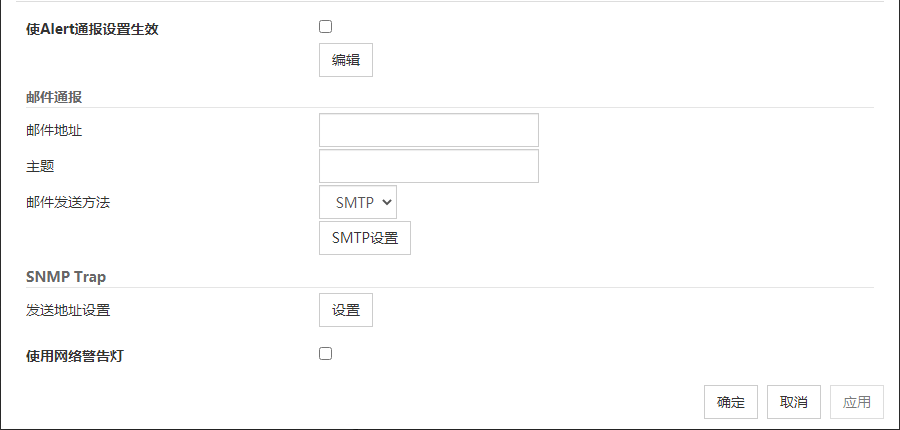Click the 邮件地址 field label
Image resolution: width=900 pixels, height=430 pixels.
click(x=54, y=130)
